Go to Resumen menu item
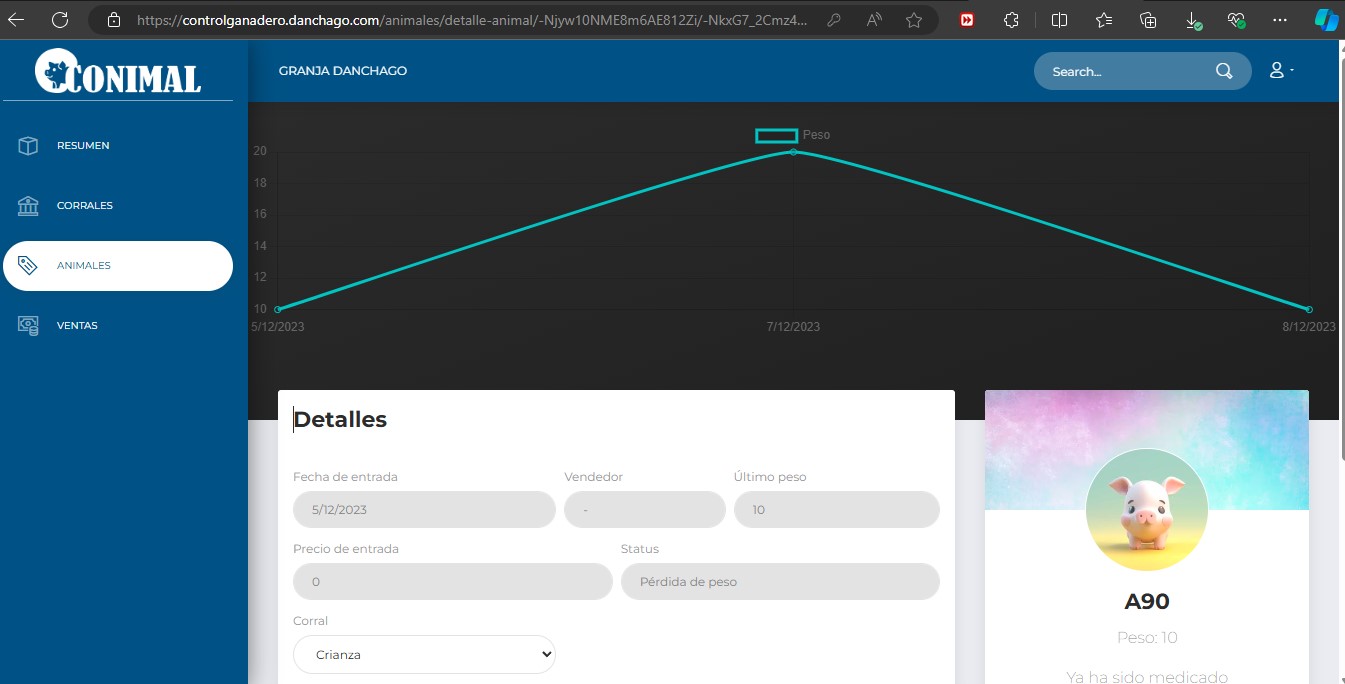1345x684 pixels. pos(84,146)
